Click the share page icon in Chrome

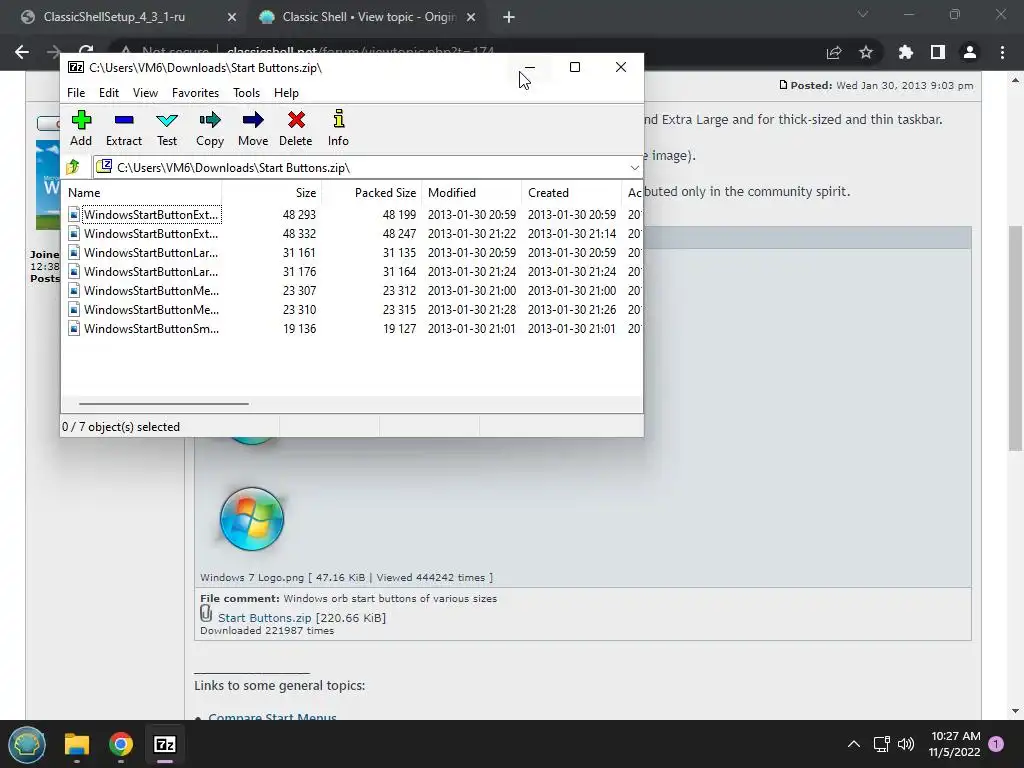pyautogui.click(x=834, y=52)
